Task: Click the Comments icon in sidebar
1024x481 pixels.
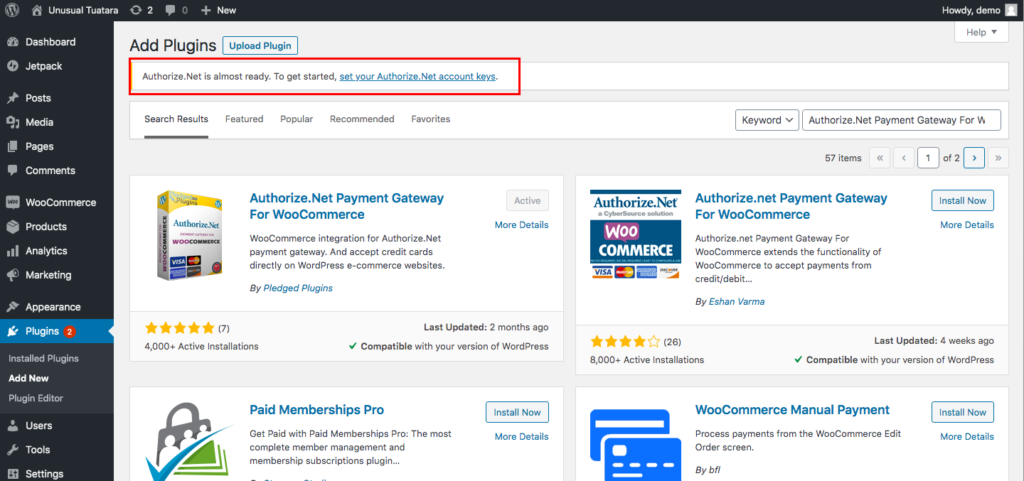Action: click(x=12, y=170)
